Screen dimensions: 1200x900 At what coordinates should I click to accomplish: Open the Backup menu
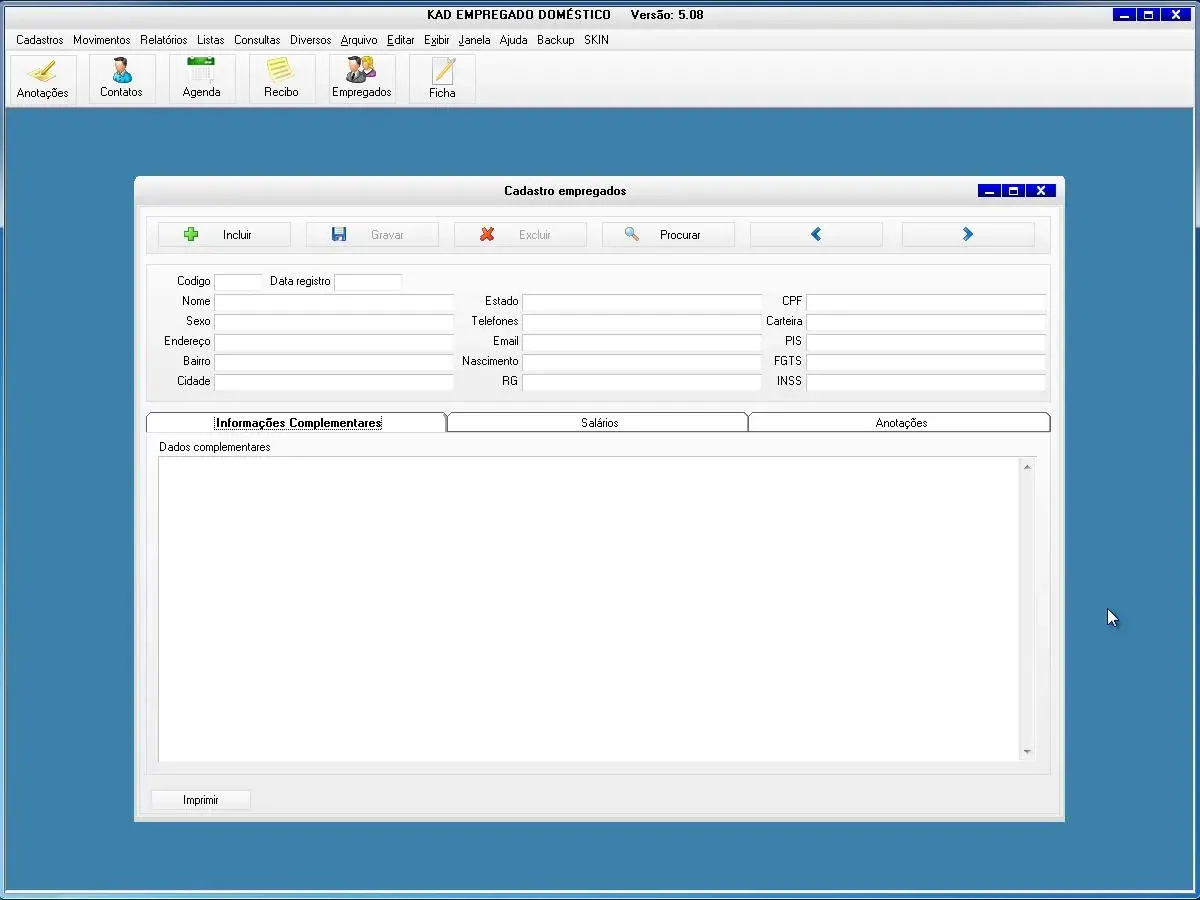tap(555, 40)
